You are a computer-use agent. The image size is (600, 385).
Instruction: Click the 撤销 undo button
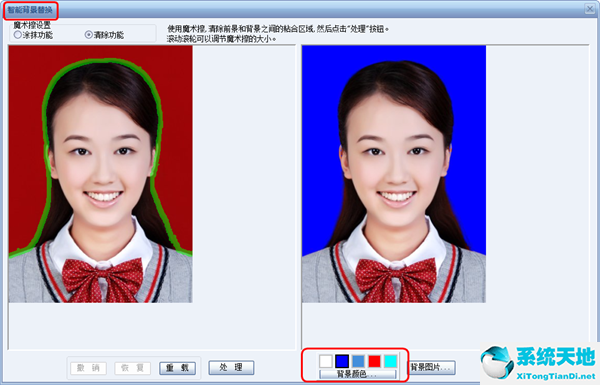coord(88,368)
